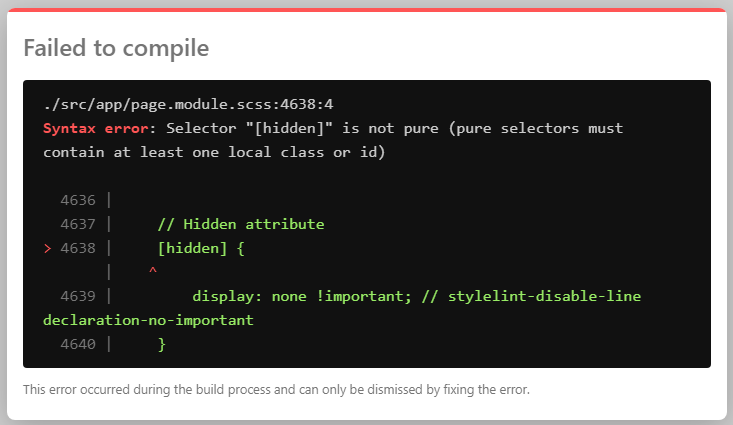Click the wrapped "declaration-no-important" text
Screen dimensions: 733x425
[148, 320]
